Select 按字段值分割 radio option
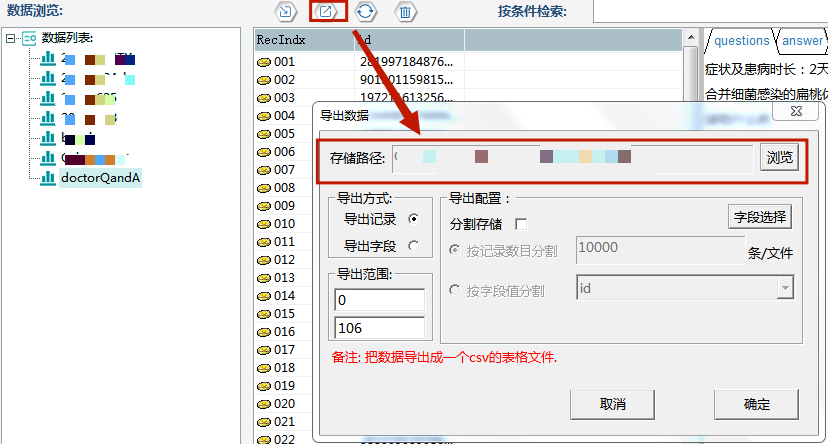The width and height of the screenshot is (828, 444). (454, 290)
